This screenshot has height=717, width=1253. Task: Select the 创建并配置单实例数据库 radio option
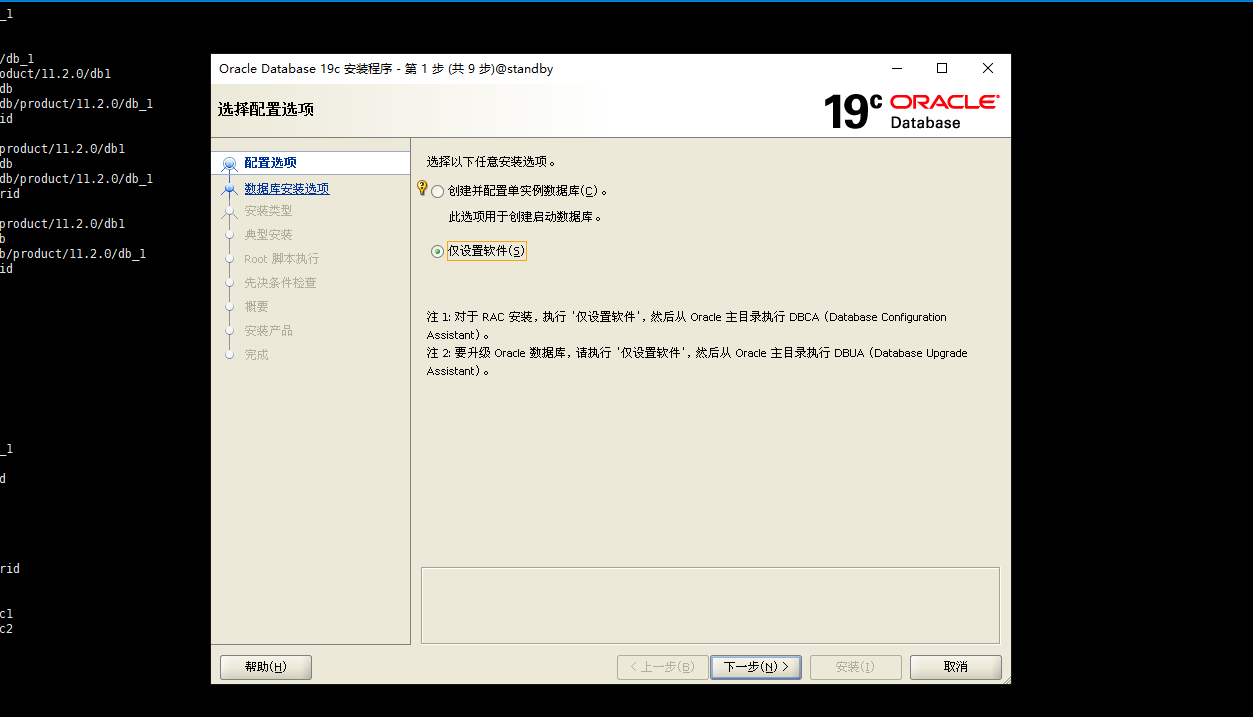click(x=438, y=192)
